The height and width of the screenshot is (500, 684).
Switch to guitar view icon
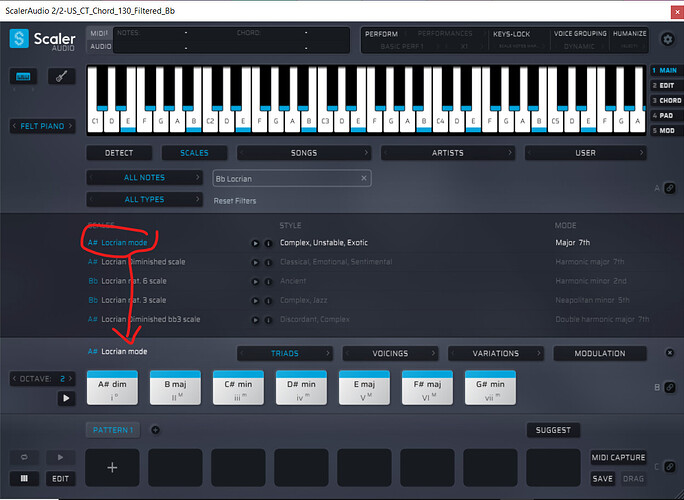(62, 77)
